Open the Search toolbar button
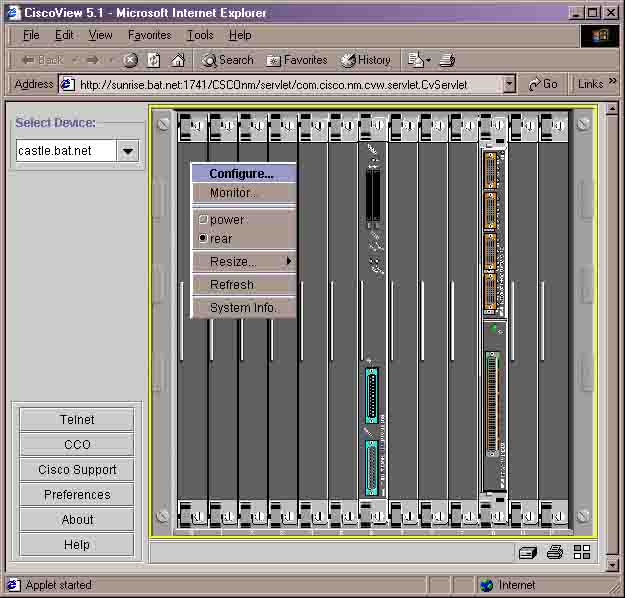This screenshot has height=598, width=625. [228, 60]
